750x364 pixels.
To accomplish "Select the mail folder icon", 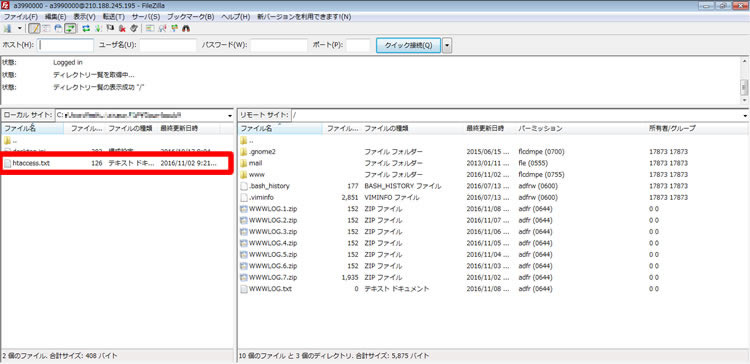I will 243,163.
